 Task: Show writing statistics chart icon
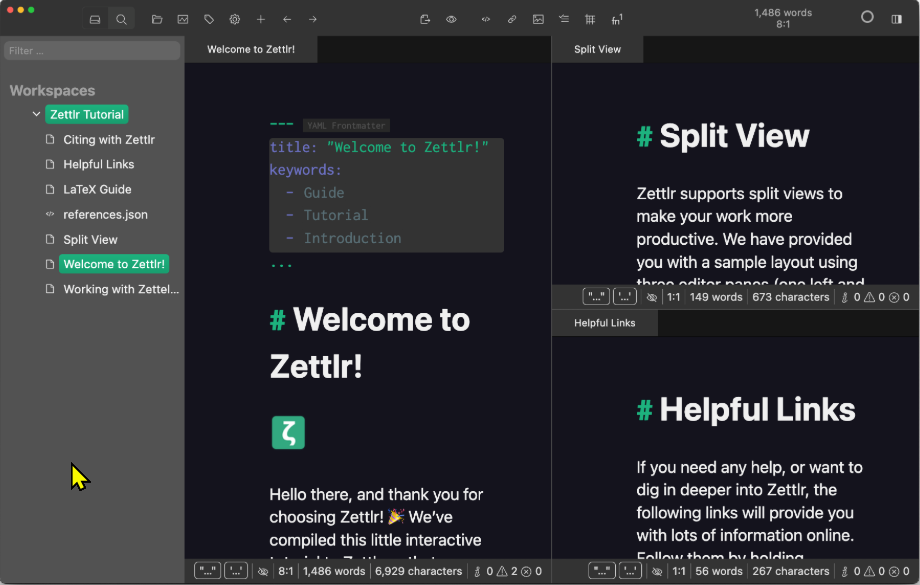183,19
